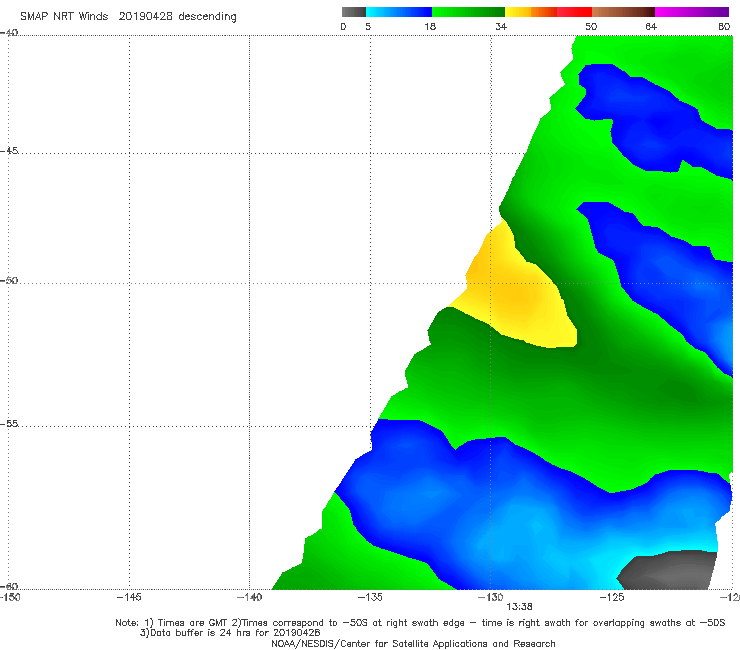Click the green segment of the color bar
740x650 pixels.
click(x=468, y=12)
